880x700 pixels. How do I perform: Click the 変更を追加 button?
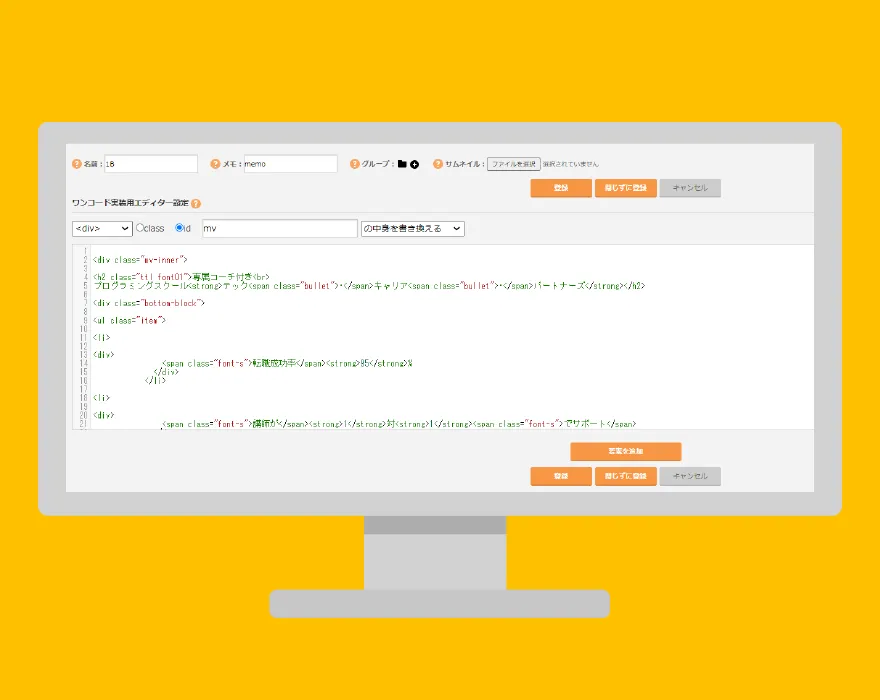click(625, 452)
